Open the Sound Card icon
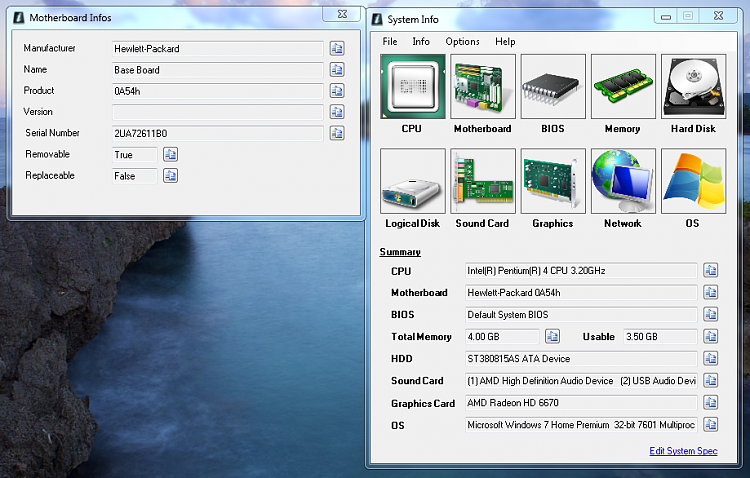 tap(483, 181)
